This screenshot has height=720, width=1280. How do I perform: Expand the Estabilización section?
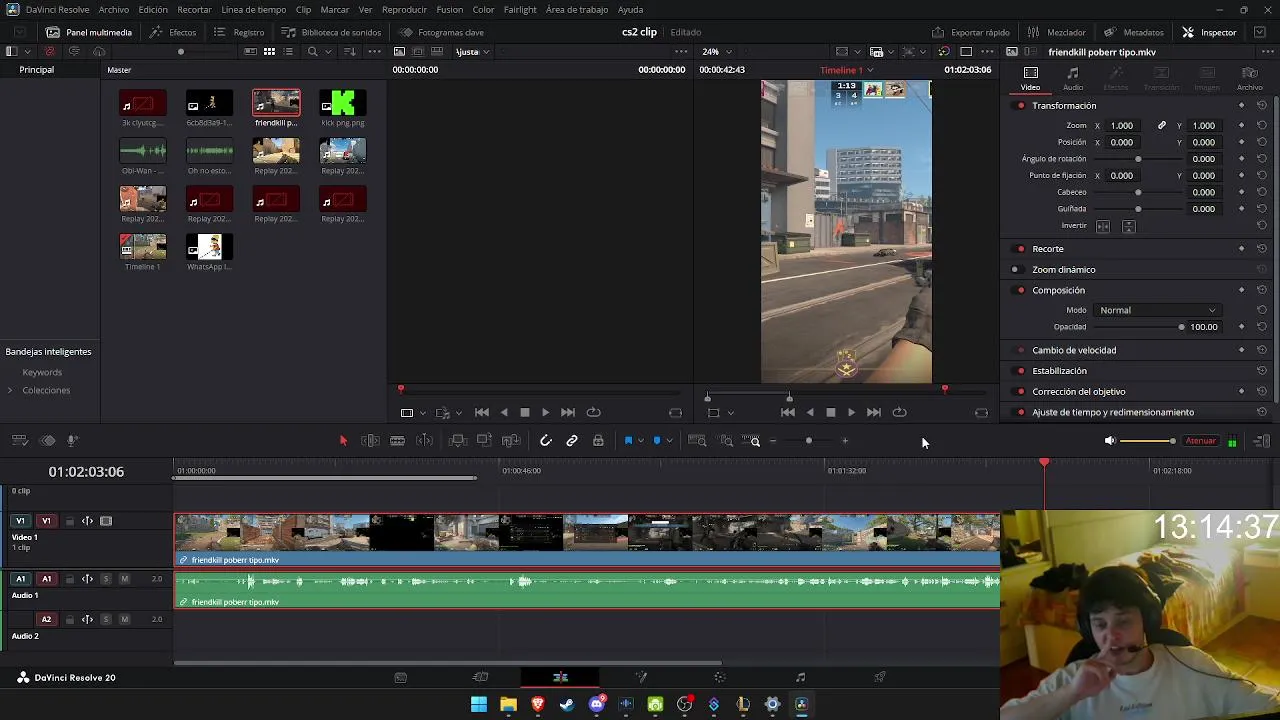pyautogui.click(x=1059, y=371)
